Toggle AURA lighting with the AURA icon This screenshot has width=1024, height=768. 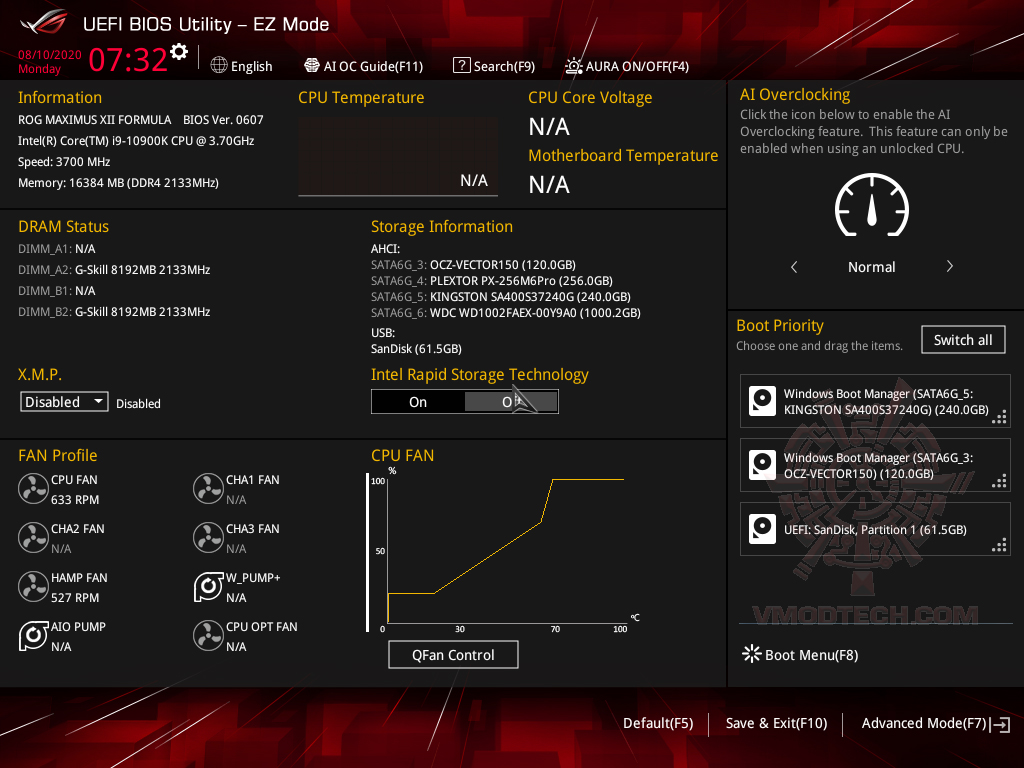[x=573, y=65]
